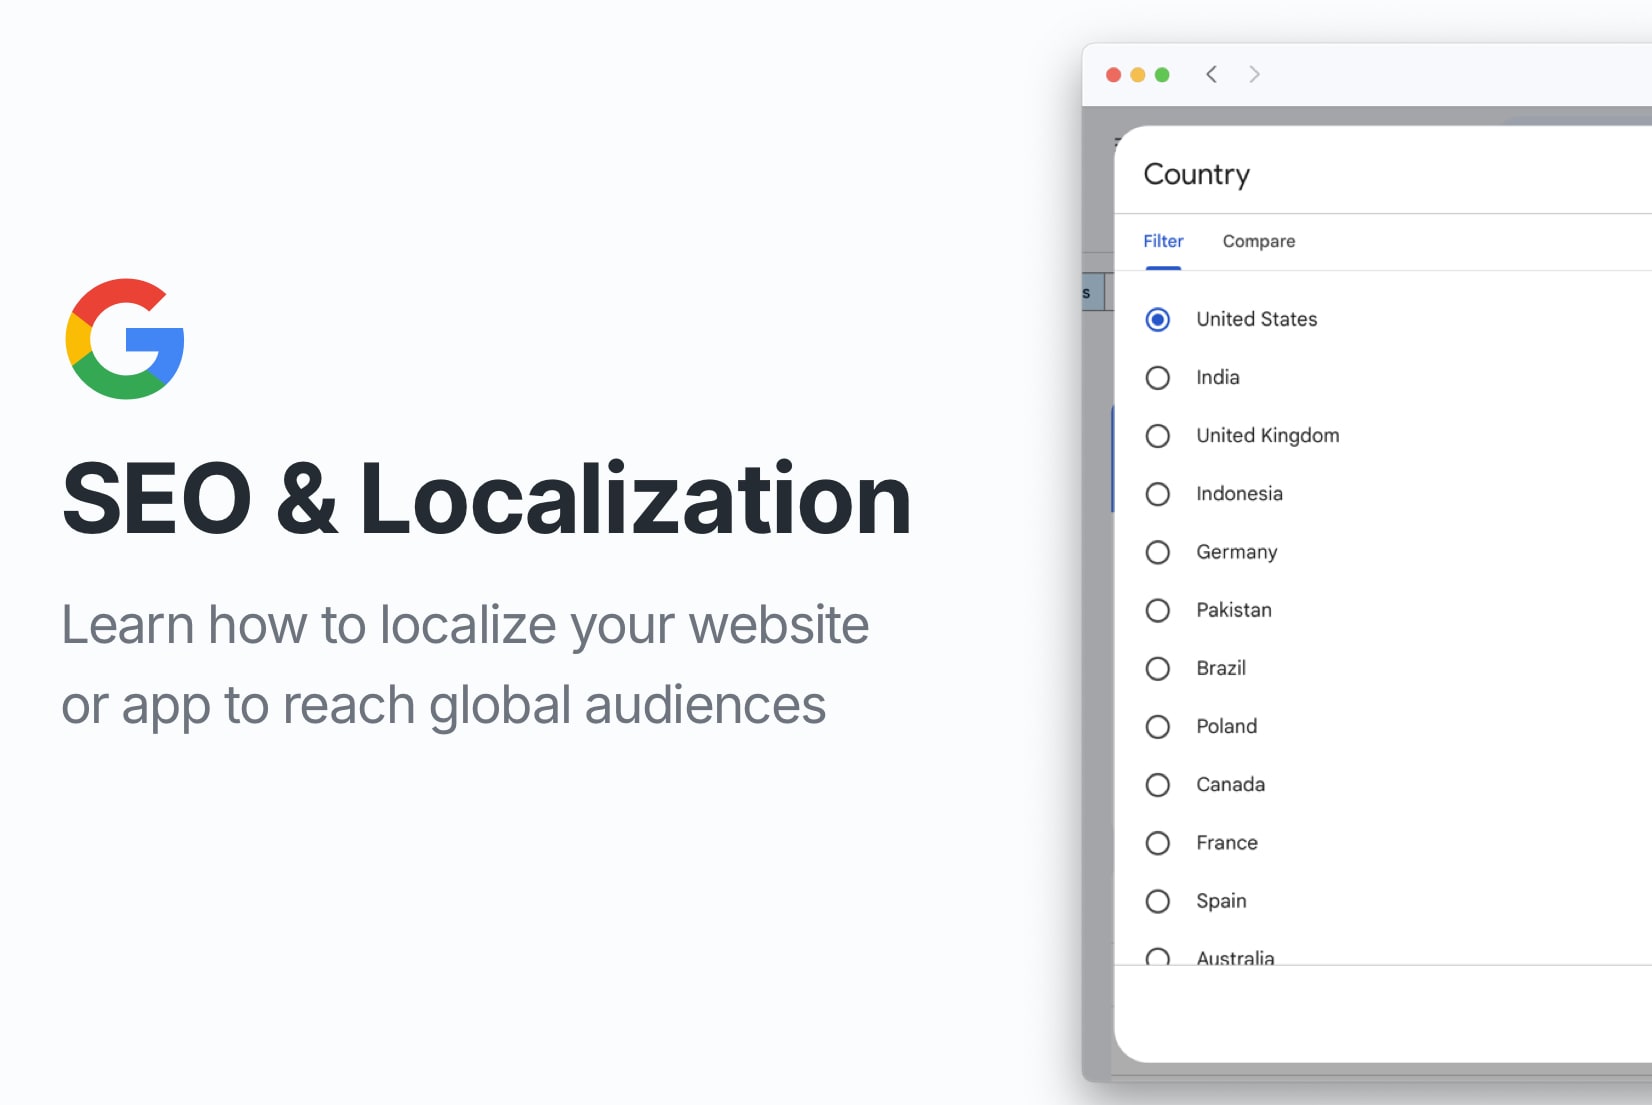Select the India radio button
This screenshot has width=1652, height=1105.
pyautogui.click(x=1157, y=378)
